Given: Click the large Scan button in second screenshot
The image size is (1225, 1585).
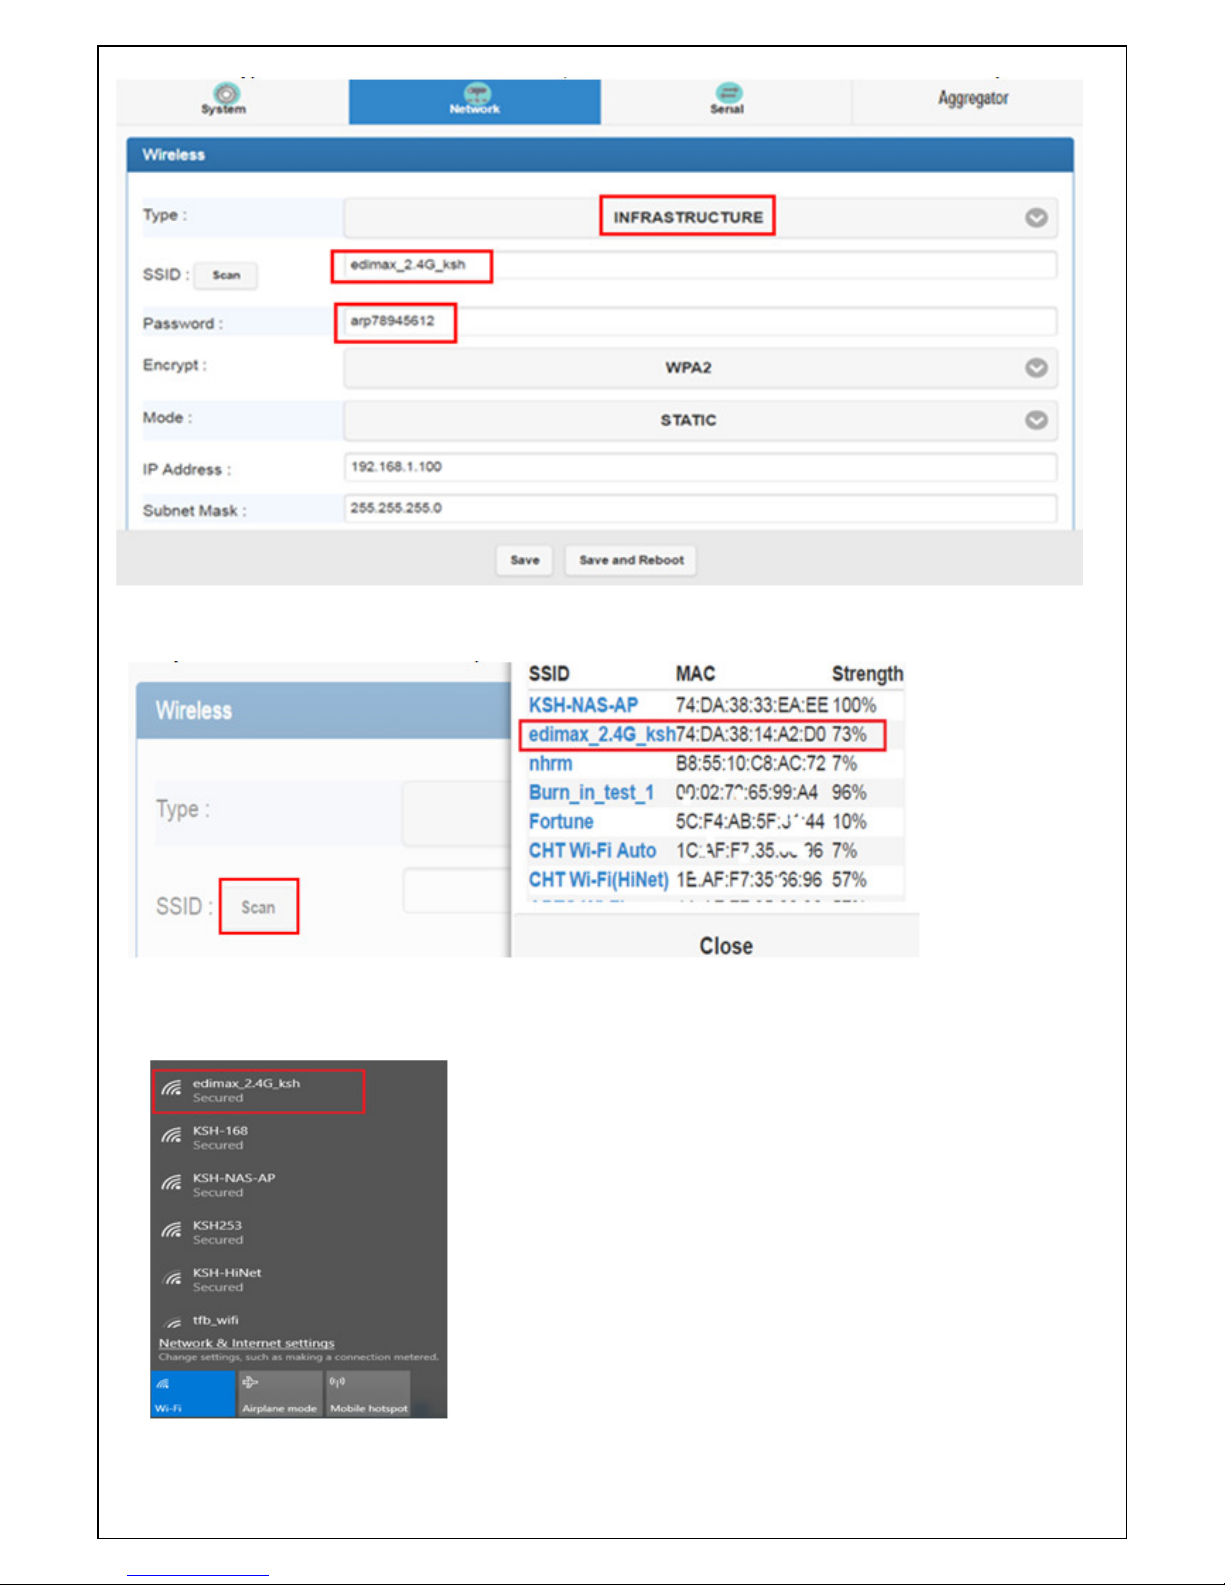Looking at the screenshot, I should point(258,907).
